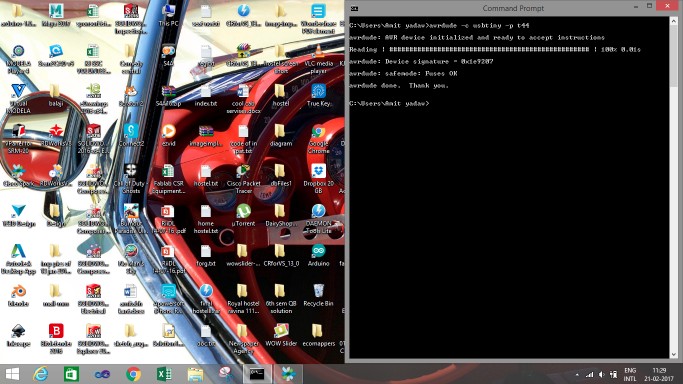
Task: Launch VLC media player shortcut
Action: click(318, 59)
